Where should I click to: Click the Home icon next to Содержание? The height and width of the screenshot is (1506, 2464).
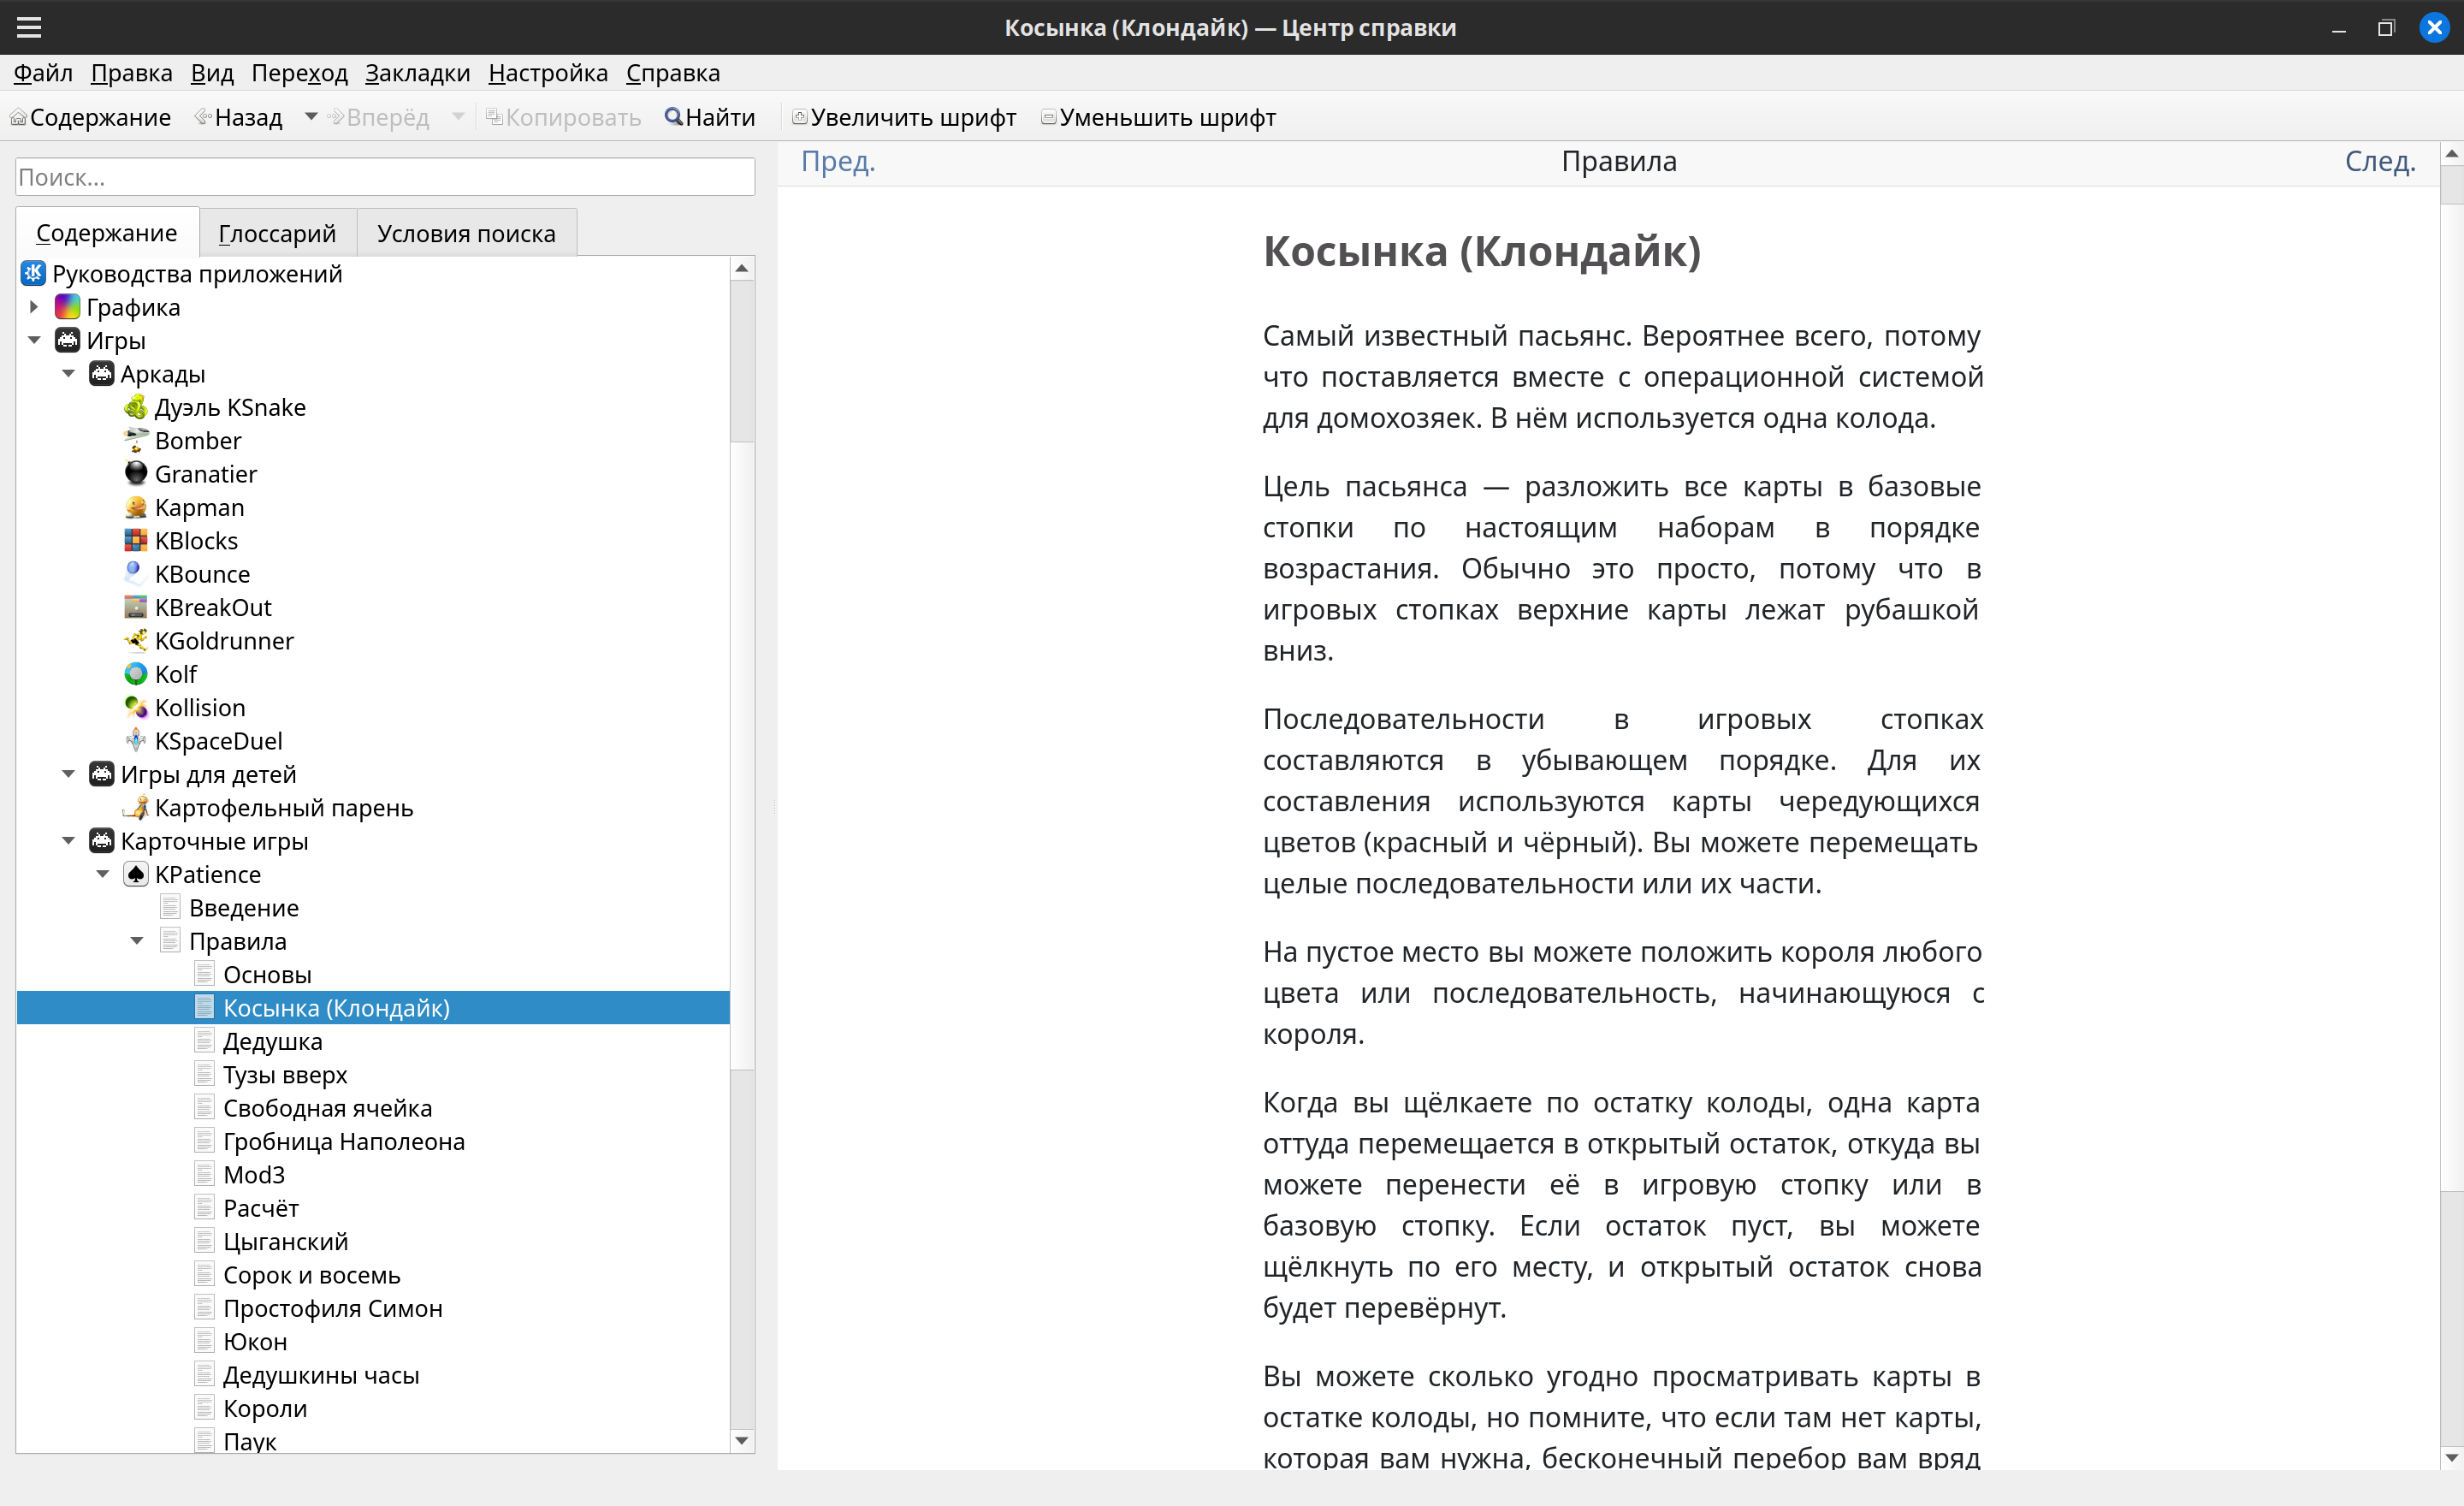(18, 118)
